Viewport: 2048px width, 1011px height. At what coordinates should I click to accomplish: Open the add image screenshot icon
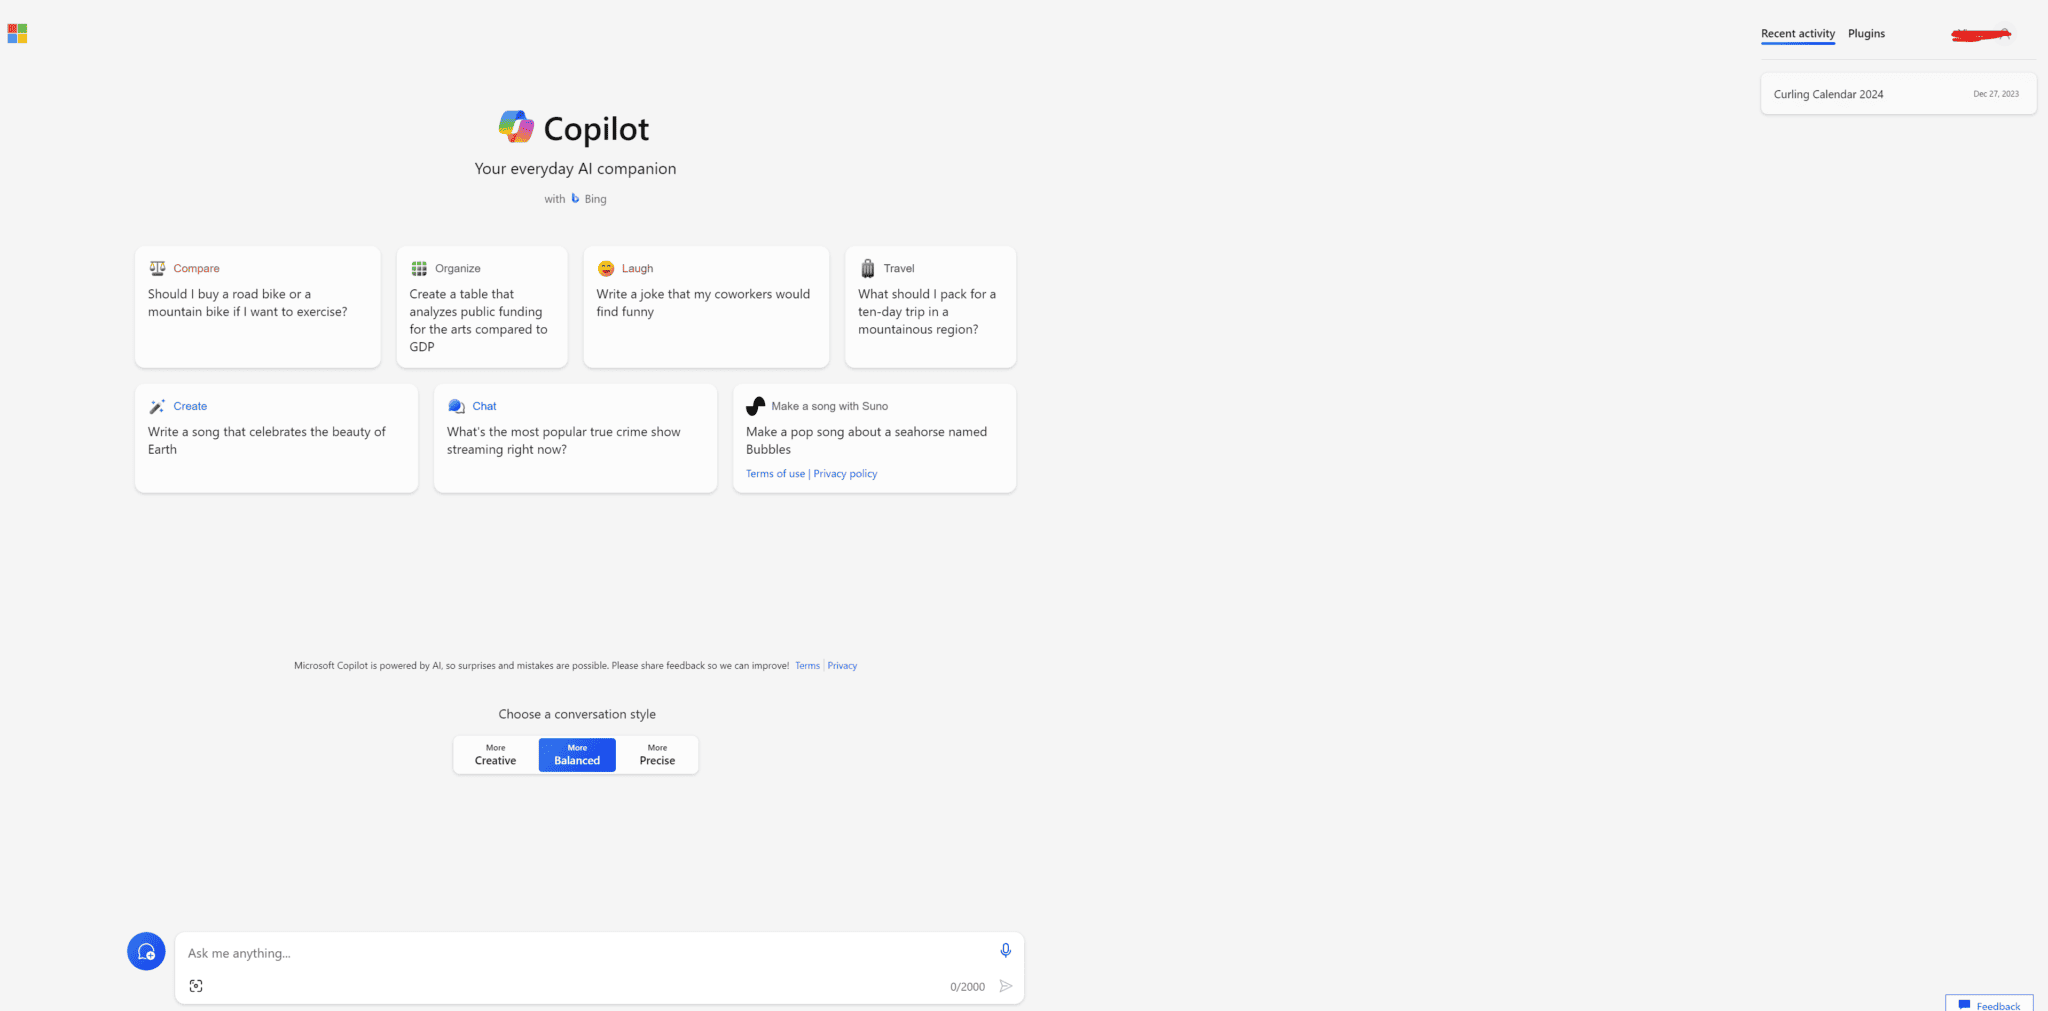tap(196, 986)
